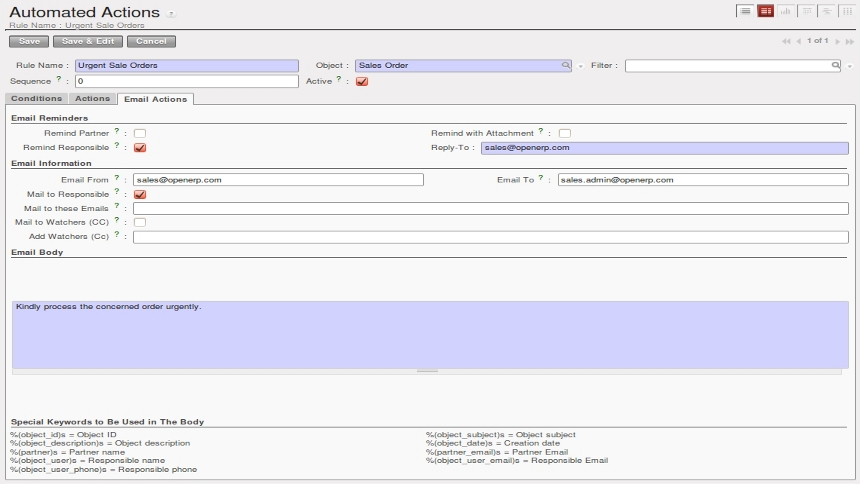The width and height of the screenshot is (860, 484).
Task: Click Save & Edit button
Action: [x=88, y=41]
